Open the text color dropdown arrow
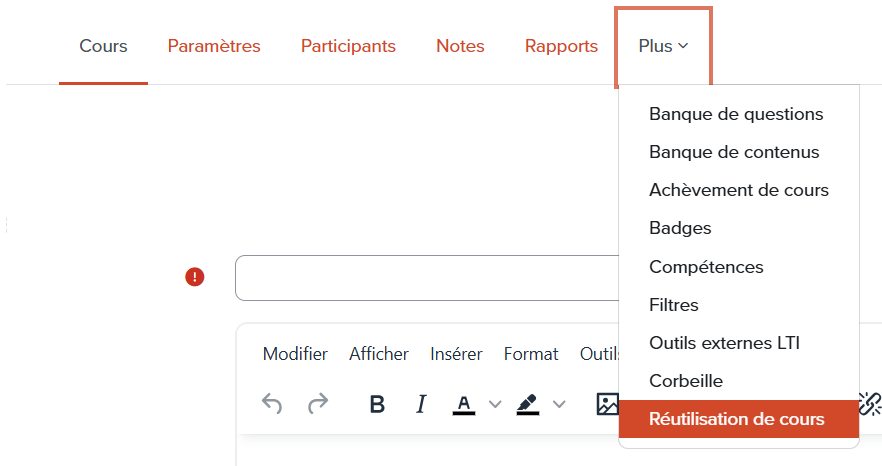The height and width of the screenshot is (466, 882). [x=494, y=404]
